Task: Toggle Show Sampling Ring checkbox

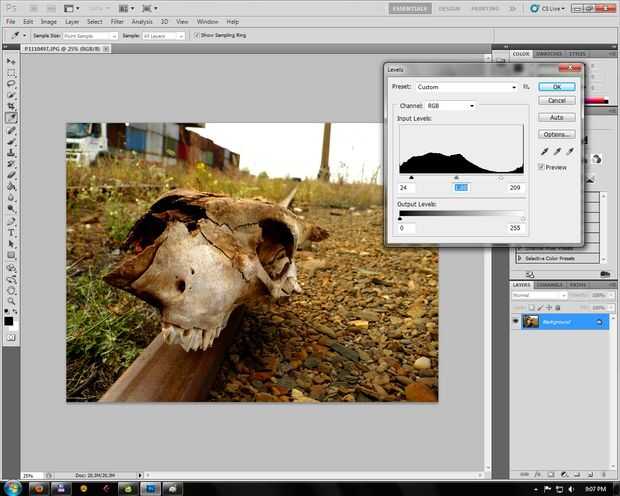Action: coord(196,35)
